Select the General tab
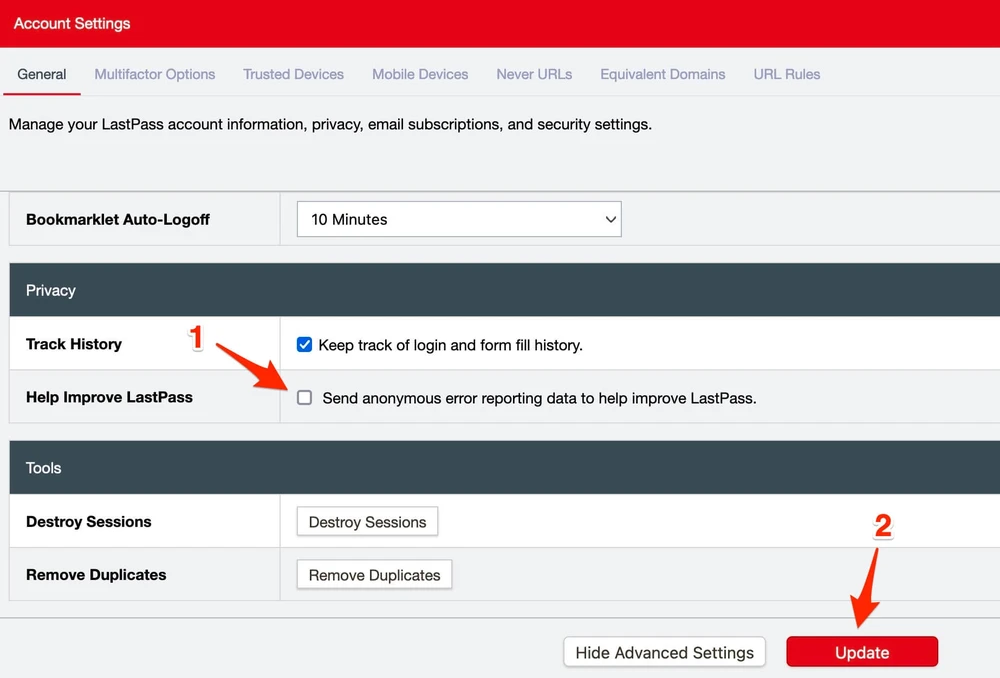The image size is (1000, 678). [x=42, y=74]
